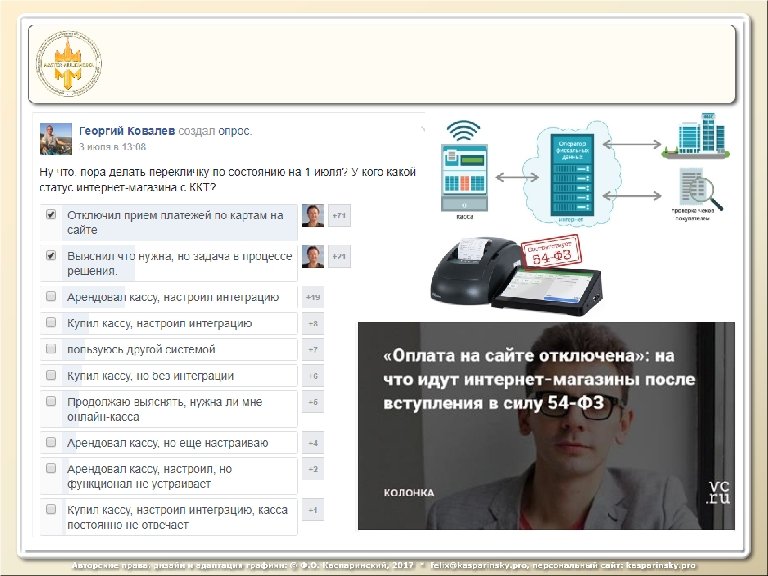Image resolution: width=768 pixels, height=576 pixels.
Task: Check 'Продолжаю выяснять, нужна ли' option
Action: pos(51,401)
